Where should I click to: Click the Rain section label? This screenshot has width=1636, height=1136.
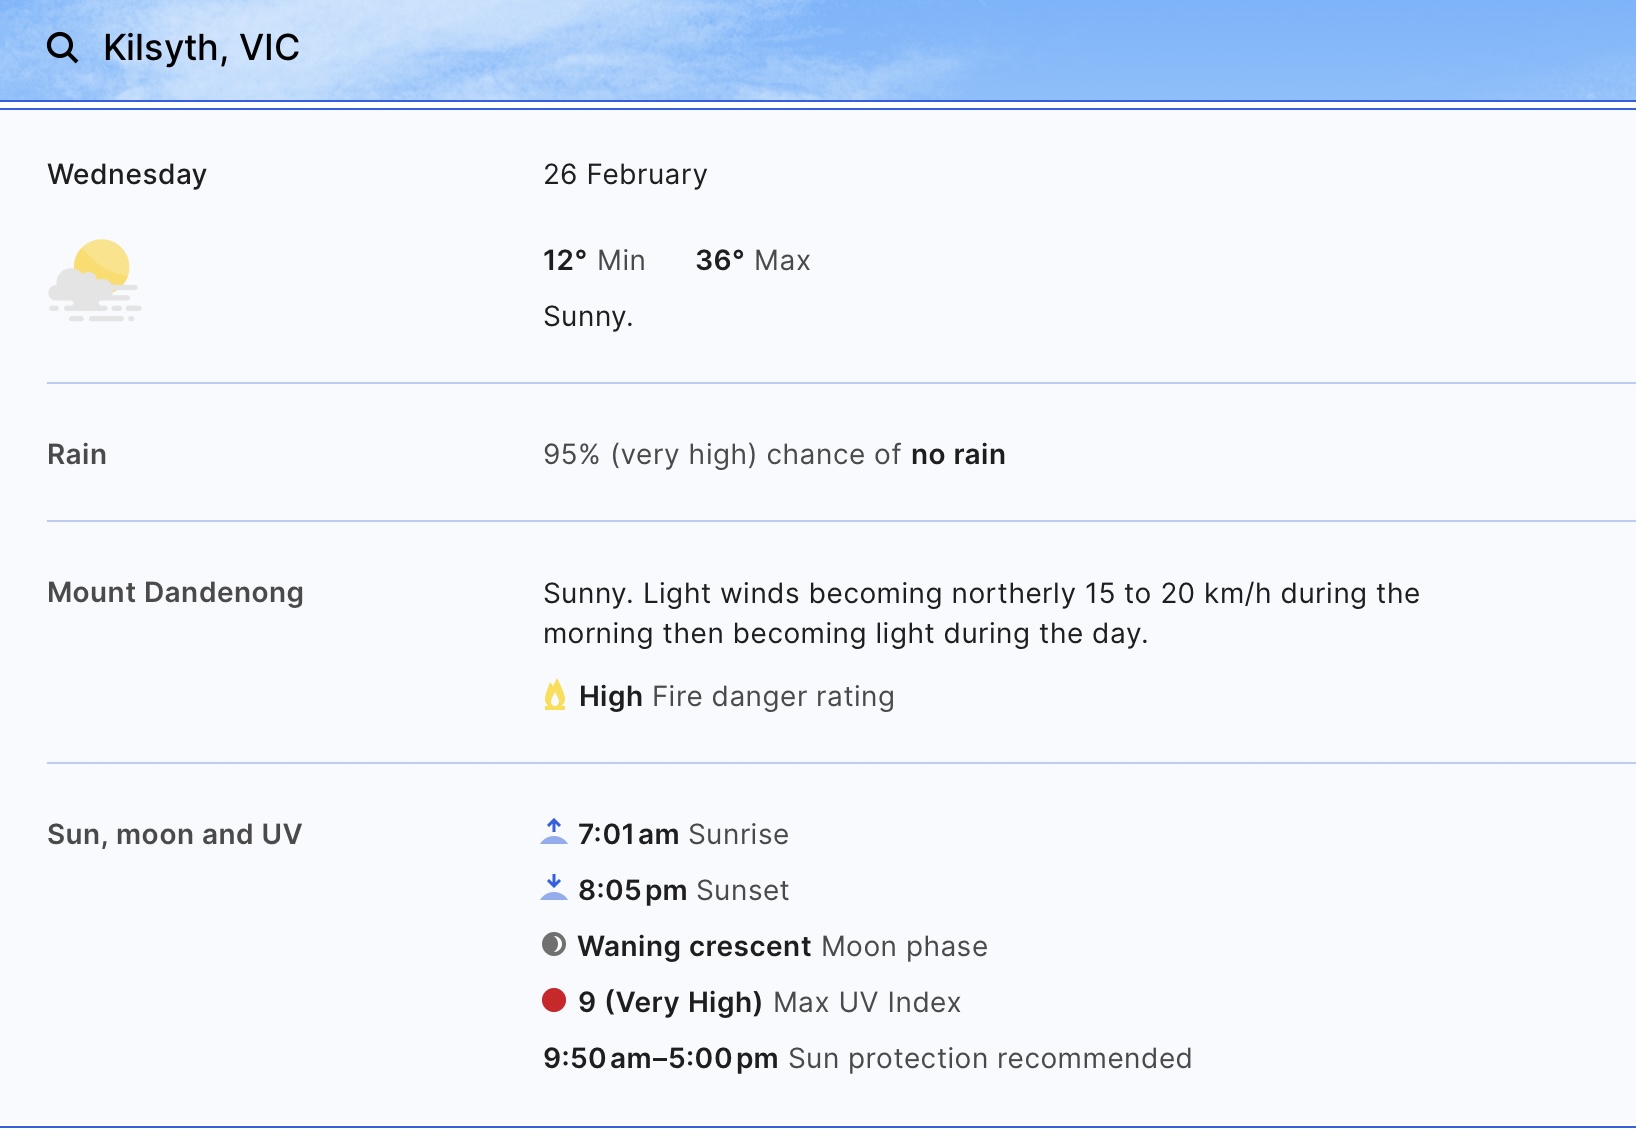[x=77, y=454]
